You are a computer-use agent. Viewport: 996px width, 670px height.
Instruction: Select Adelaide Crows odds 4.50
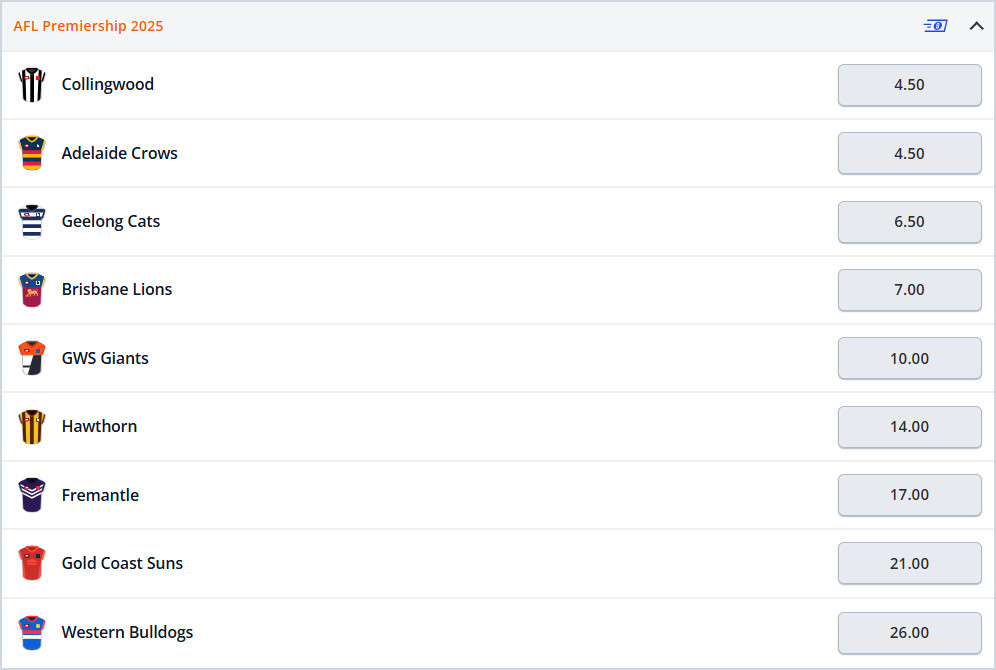[x=910, y=153]
